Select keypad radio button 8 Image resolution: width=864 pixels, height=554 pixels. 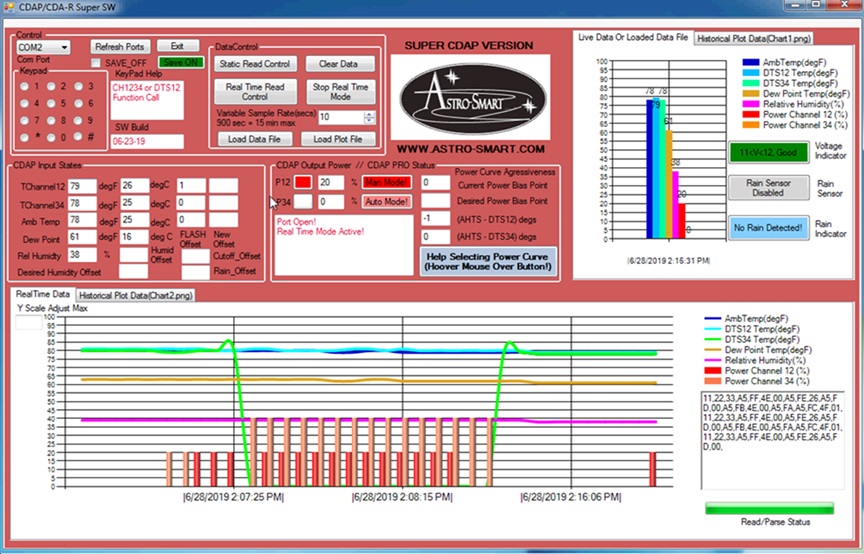click(x=51, y=121)
